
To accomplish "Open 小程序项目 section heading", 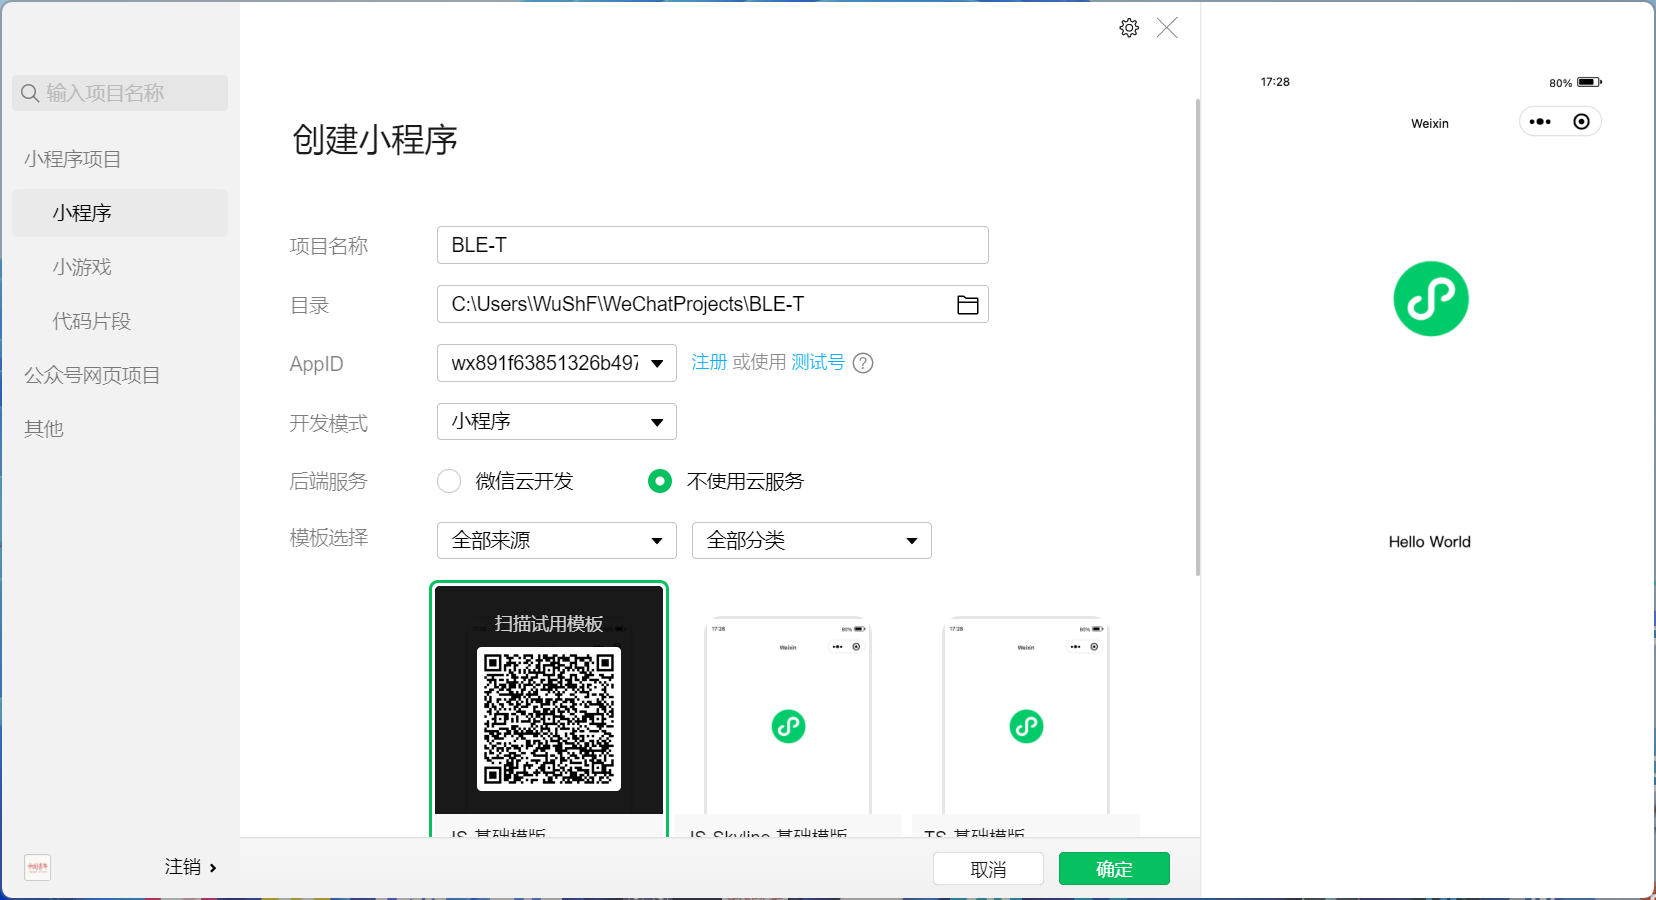I will [73, 159].
